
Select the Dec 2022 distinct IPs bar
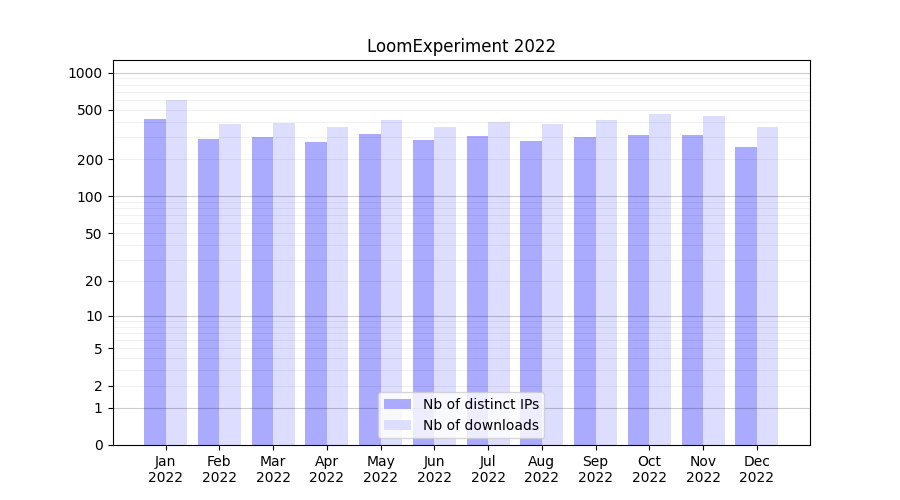tap(746, 296)
